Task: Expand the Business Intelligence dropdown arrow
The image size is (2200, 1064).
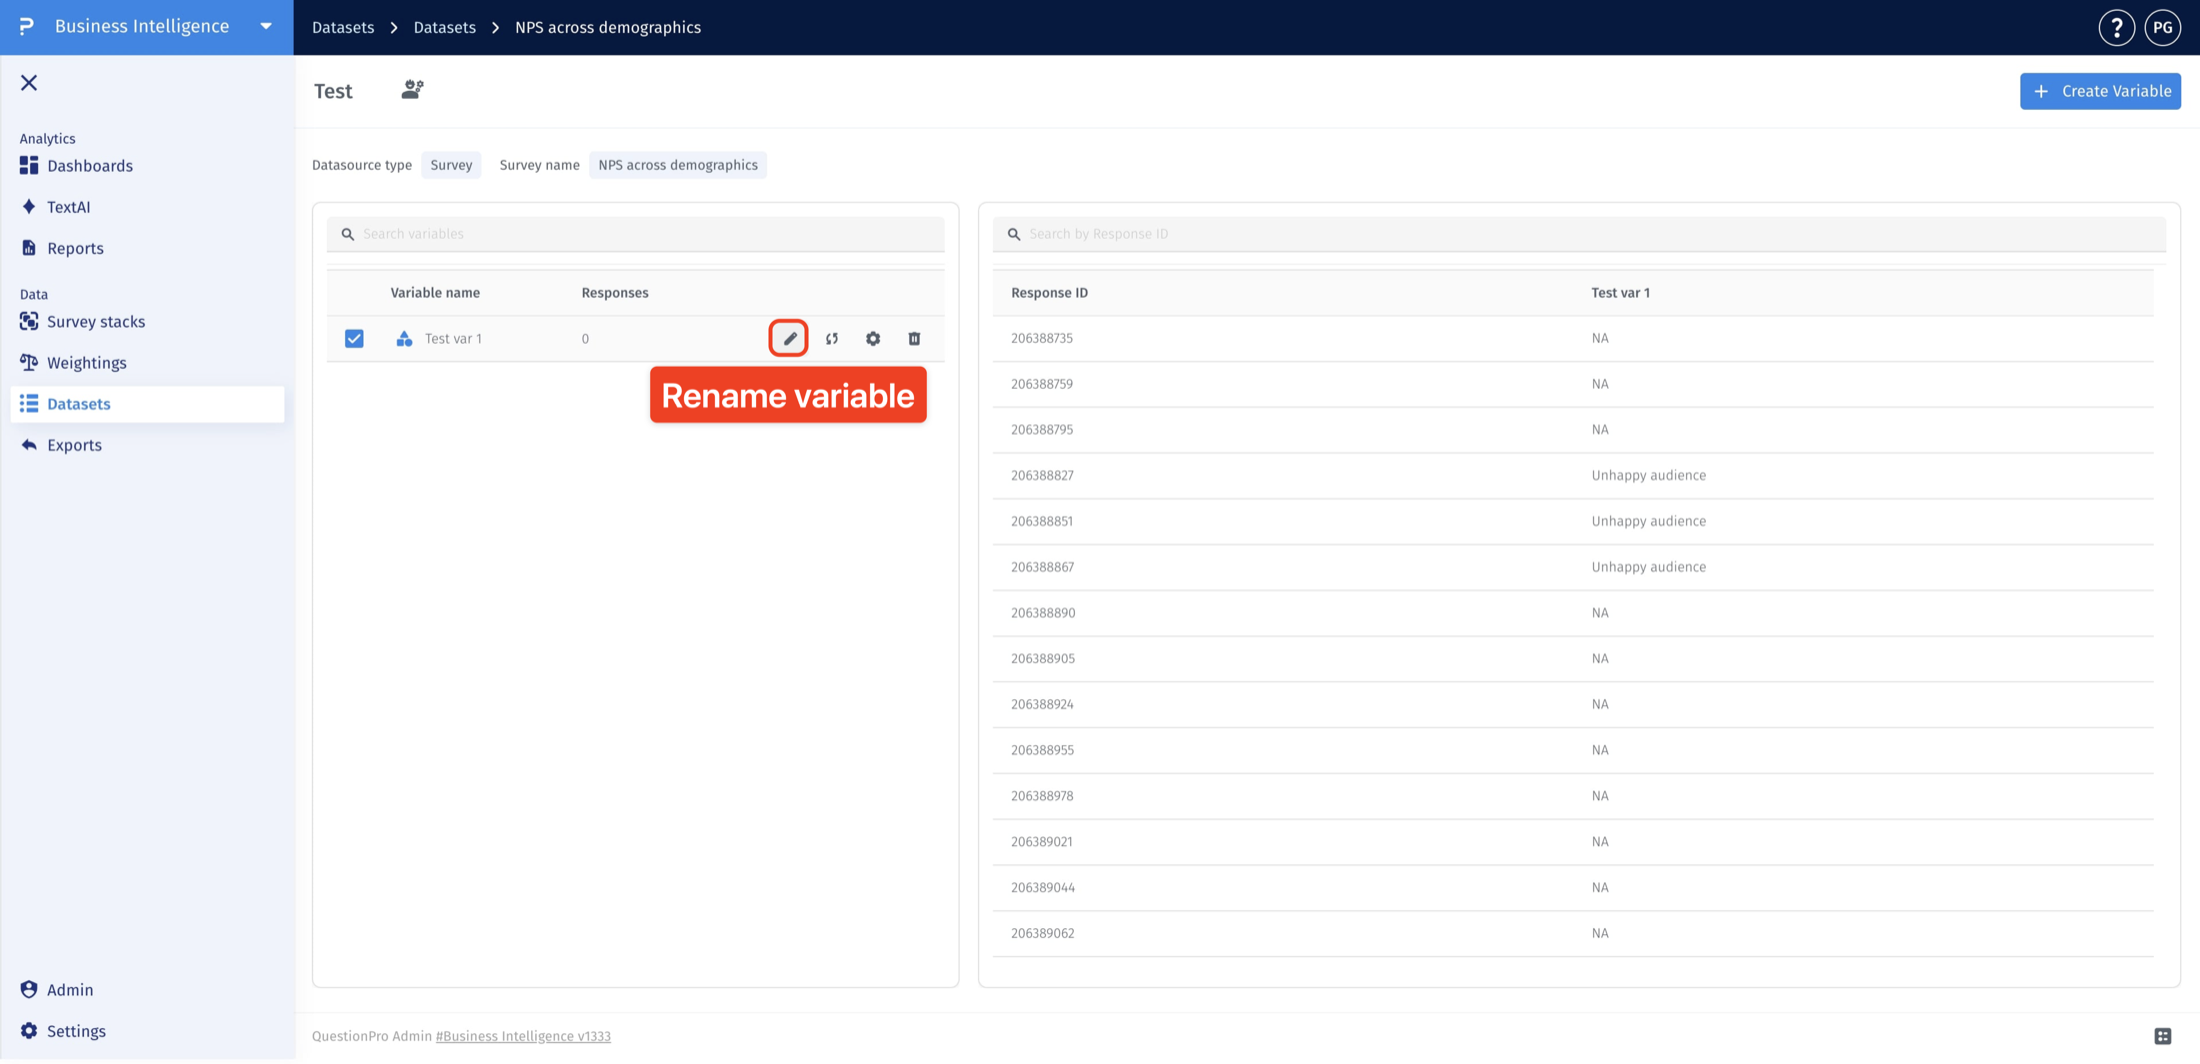Action: (x=266, y=27)
